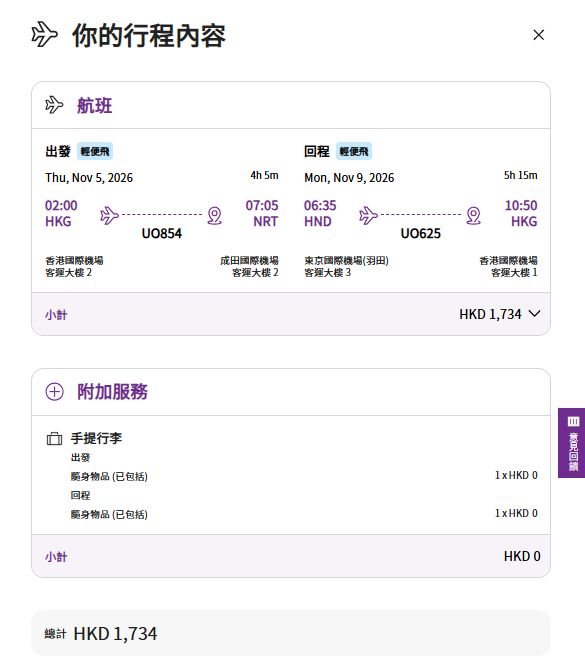Click flight number UO854

(162, 233)
